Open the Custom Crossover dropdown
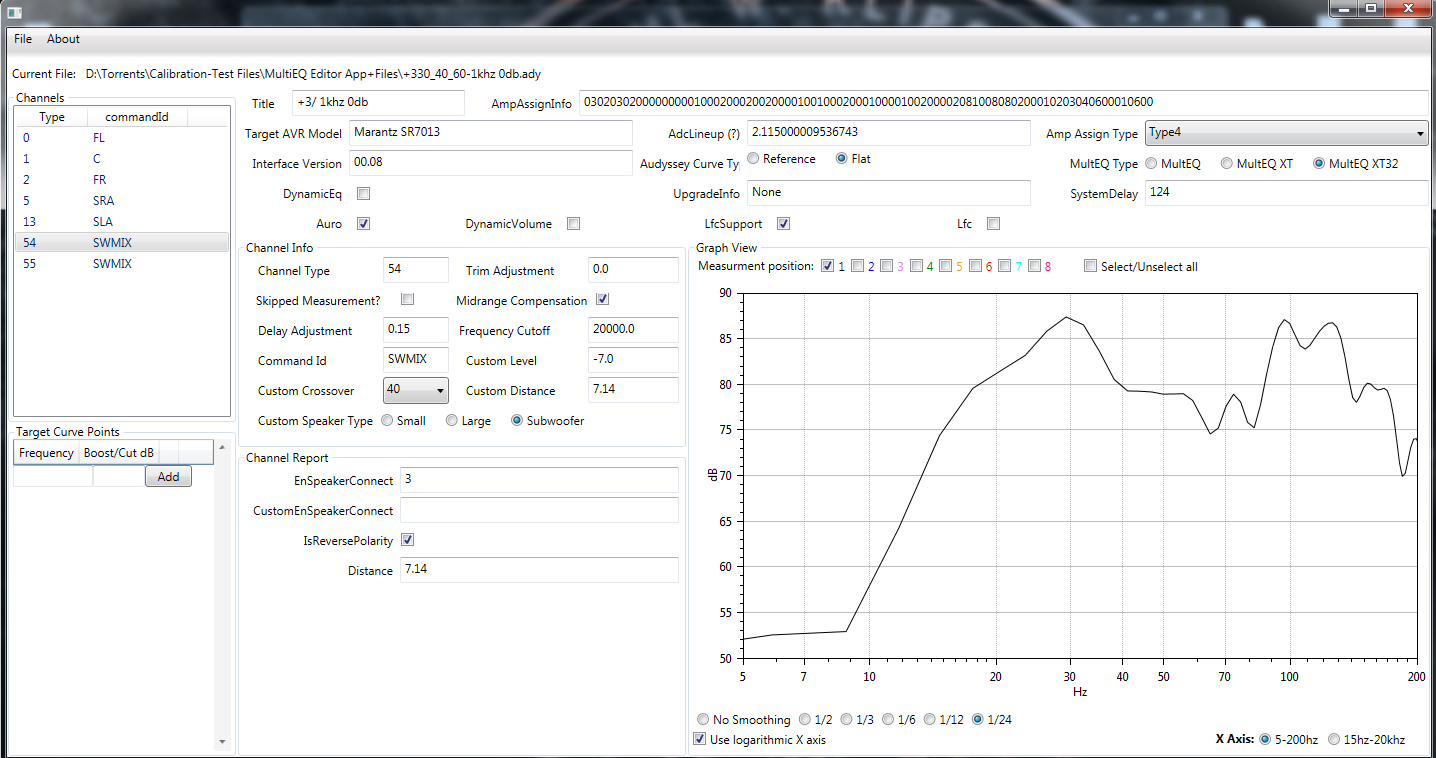 [415, 390]
